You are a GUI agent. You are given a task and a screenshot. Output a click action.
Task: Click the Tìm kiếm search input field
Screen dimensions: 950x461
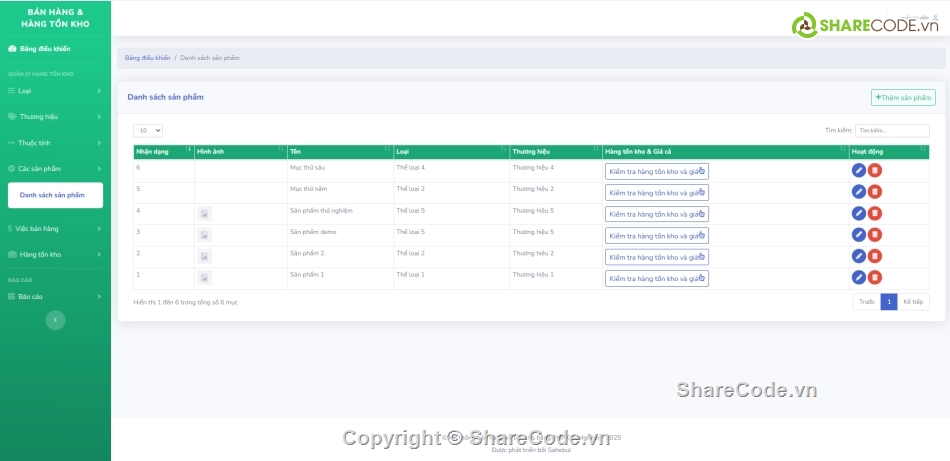tap(891, 131)
